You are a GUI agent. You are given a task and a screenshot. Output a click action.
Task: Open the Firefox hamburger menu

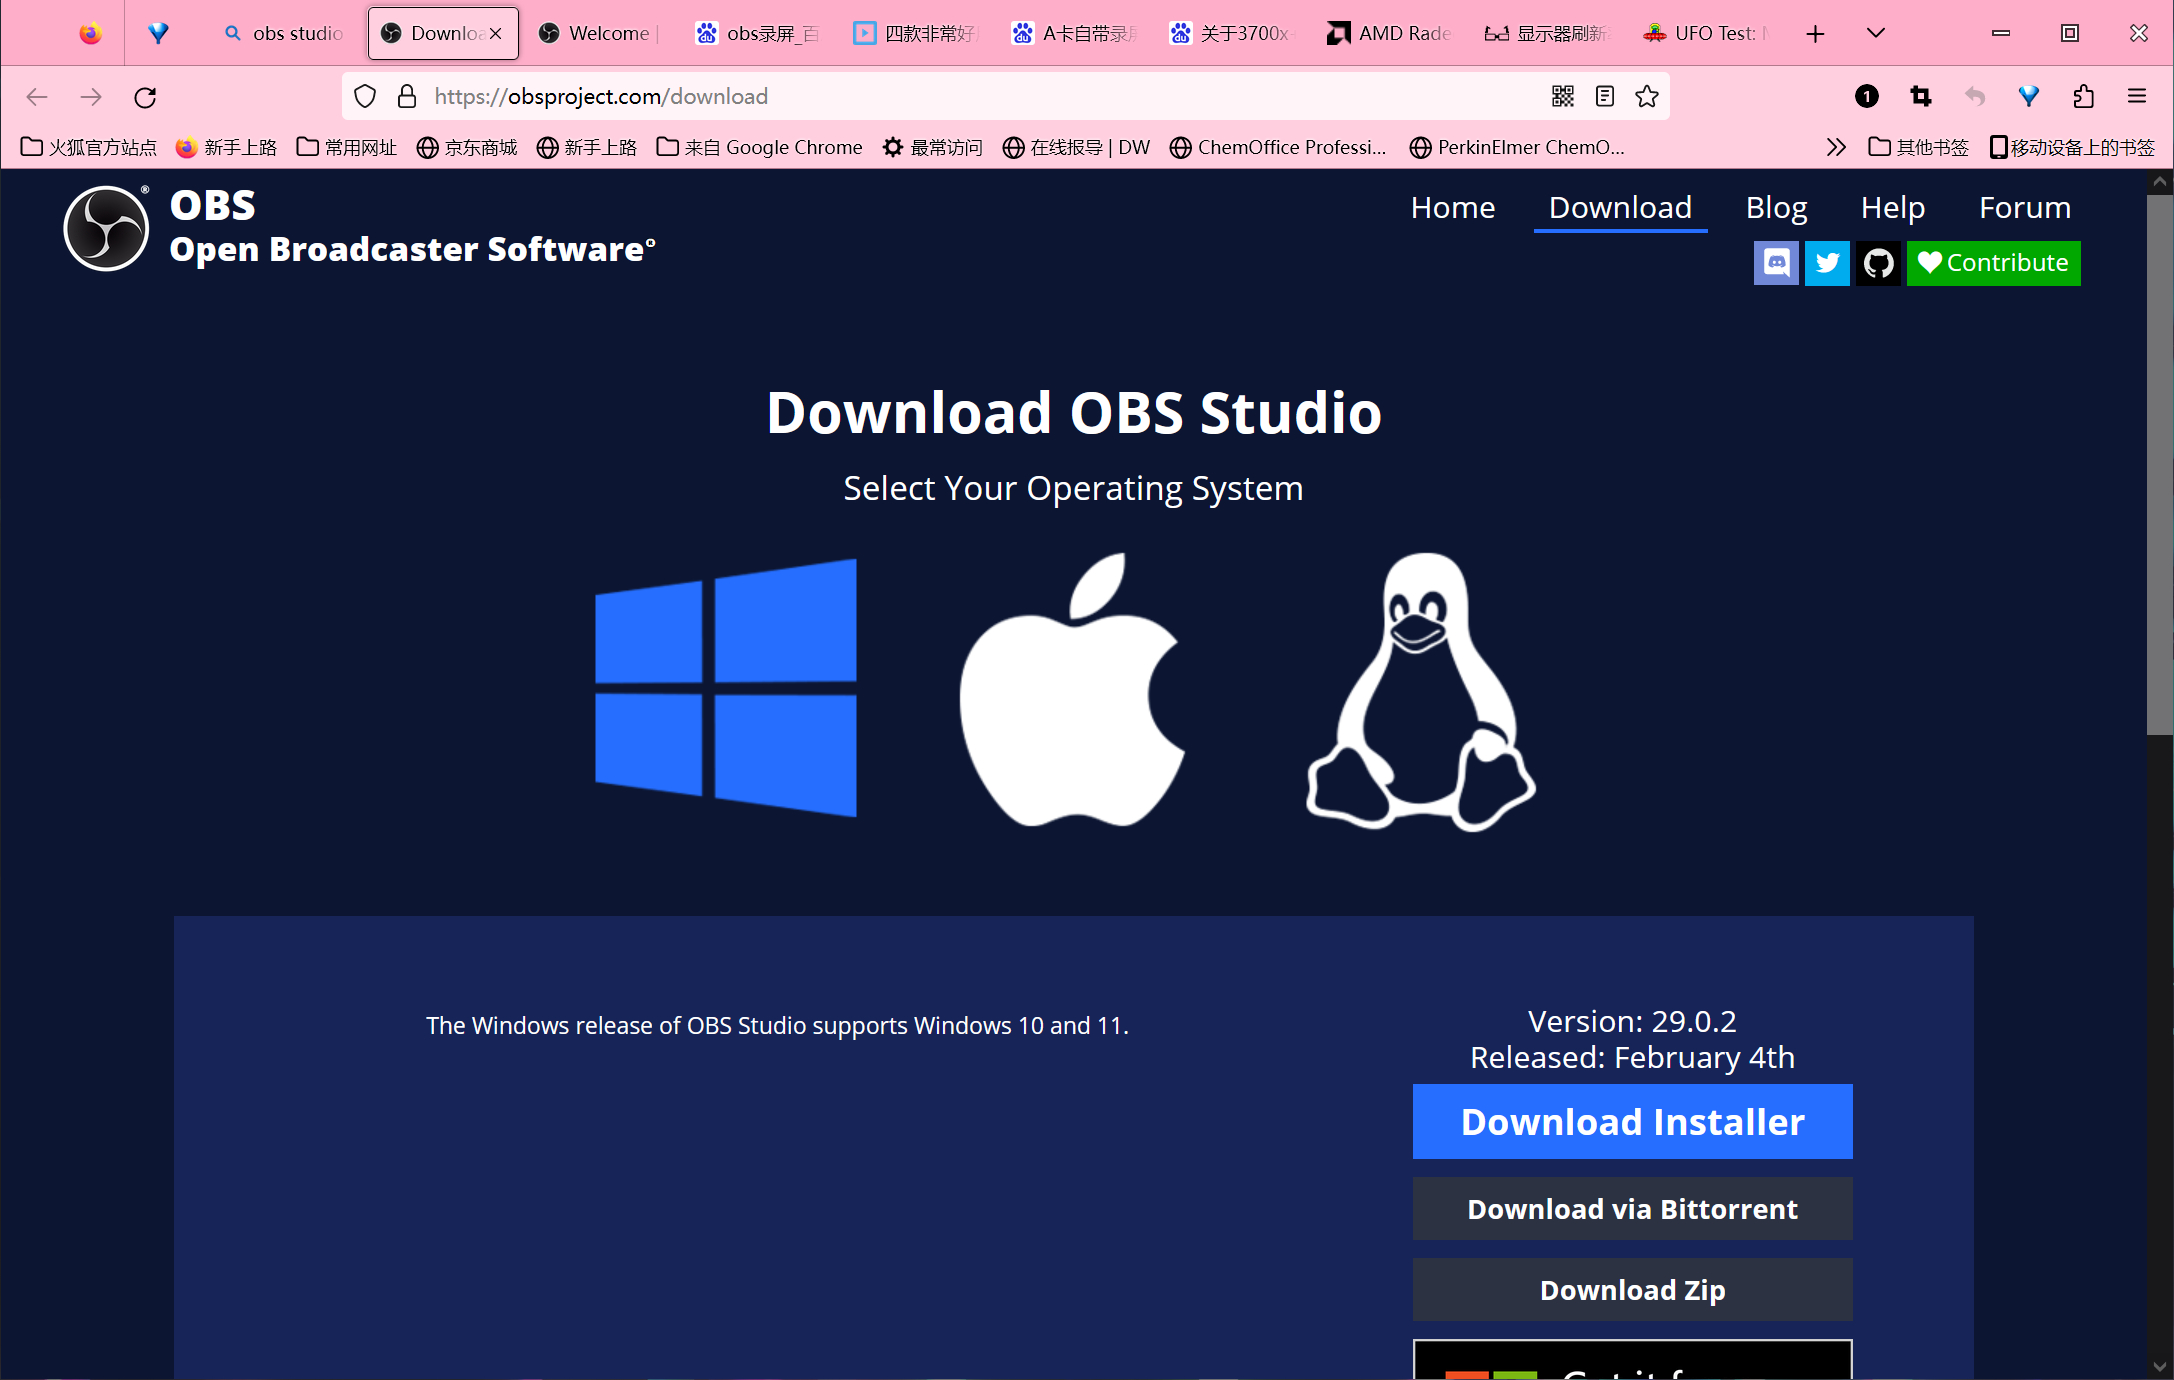pos(2137,96)
